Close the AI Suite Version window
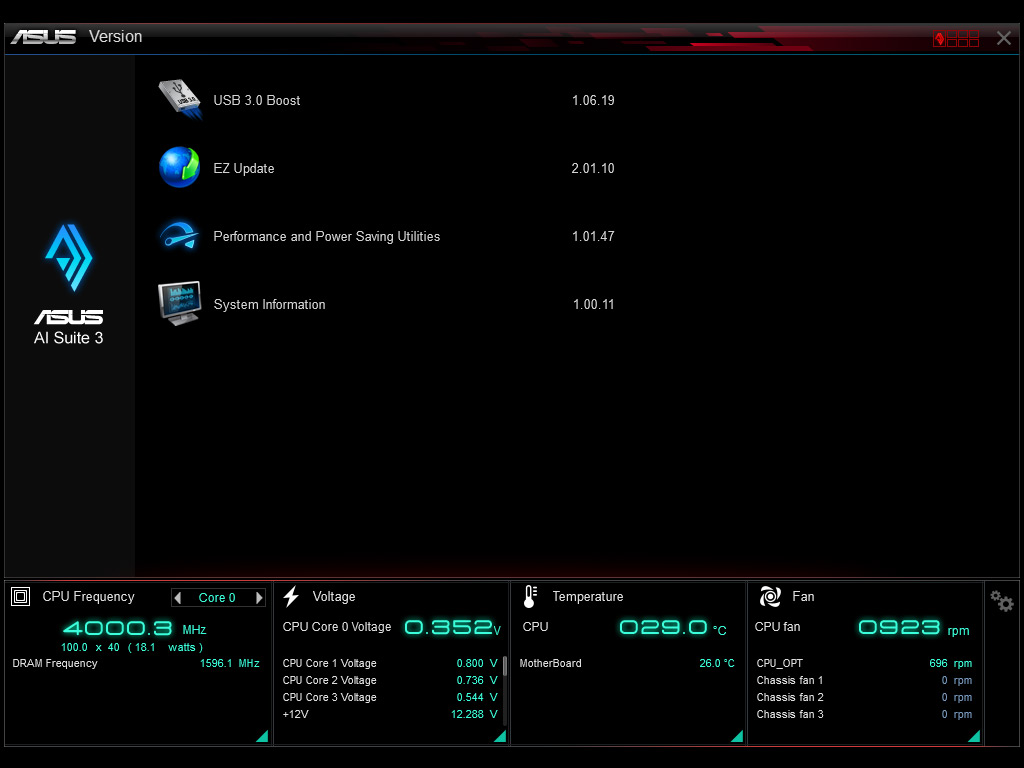Screen dimensions: 1024x768 click(x=1004, y=38)
